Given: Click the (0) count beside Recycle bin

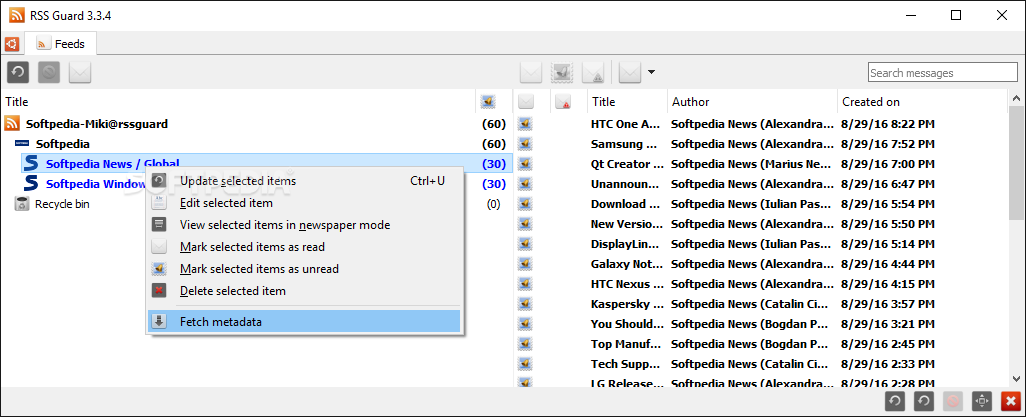Looking at the screenshot, I should pos(493,204).
